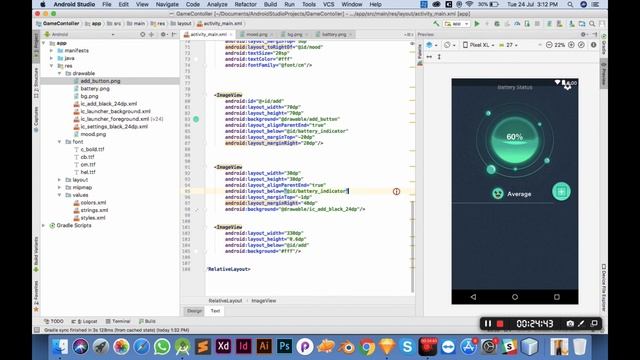Collapse the drawable folder
This screenshot has width=640, height=360.
click(x=60, y=73)
